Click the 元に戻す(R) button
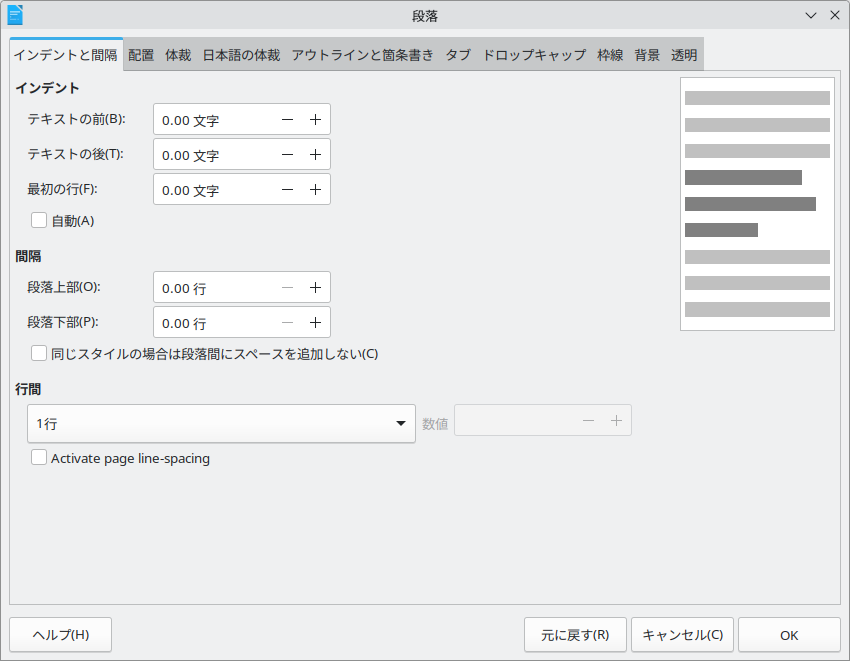Image resolution: width=850 pixels, height=661 pixels. pos(575,634)
